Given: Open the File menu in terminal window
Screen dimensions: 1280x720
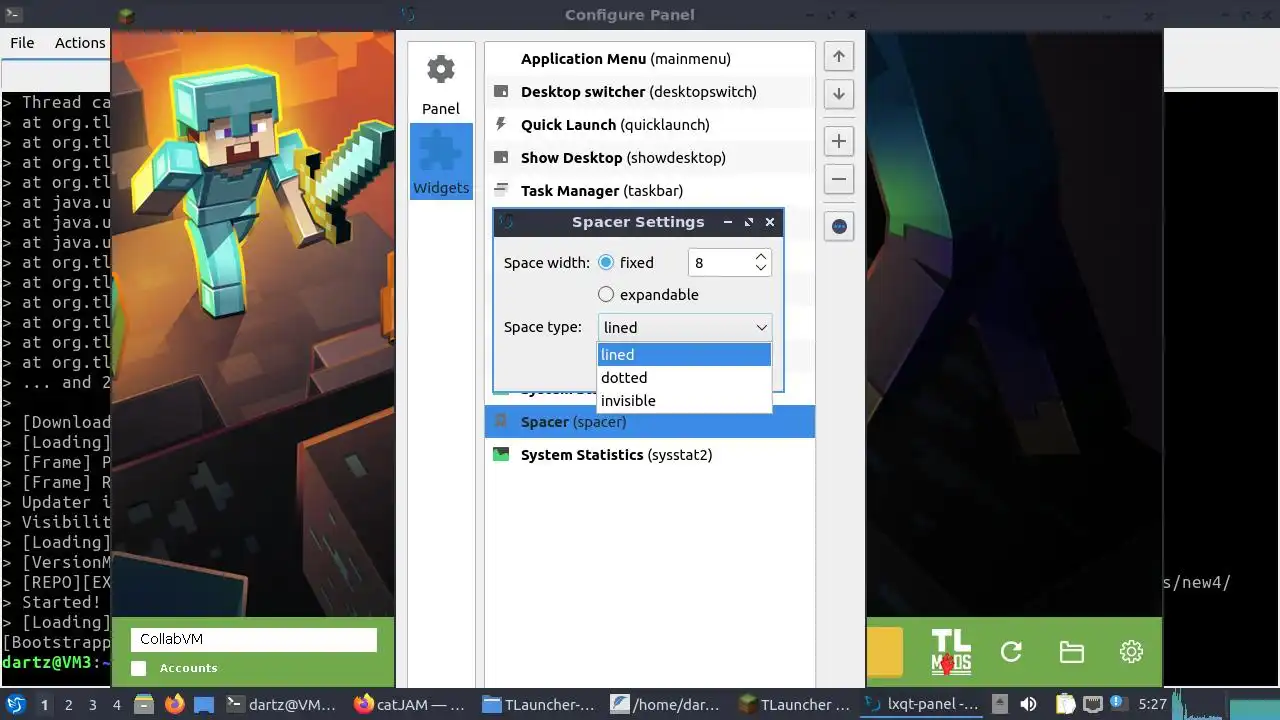Looking at the screenshot, I should tap(22, 43).
